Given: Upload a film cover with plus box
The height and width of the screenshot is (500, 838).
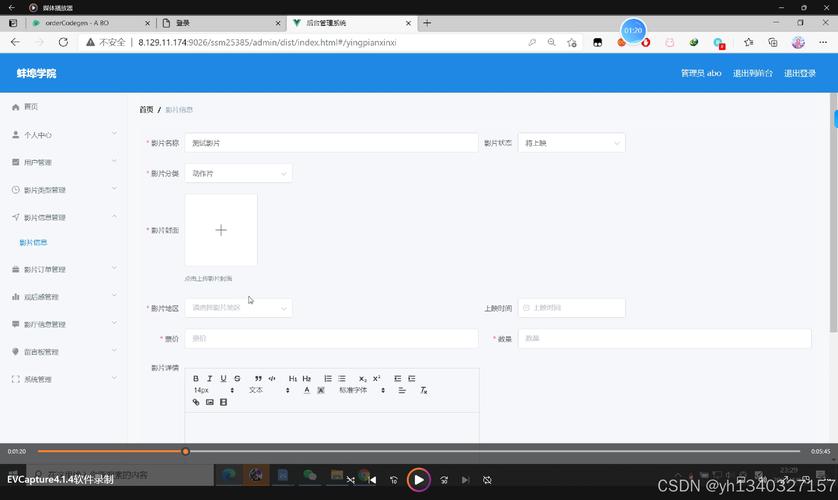Looking at the screenshot, I should click(x=221, y=230).
